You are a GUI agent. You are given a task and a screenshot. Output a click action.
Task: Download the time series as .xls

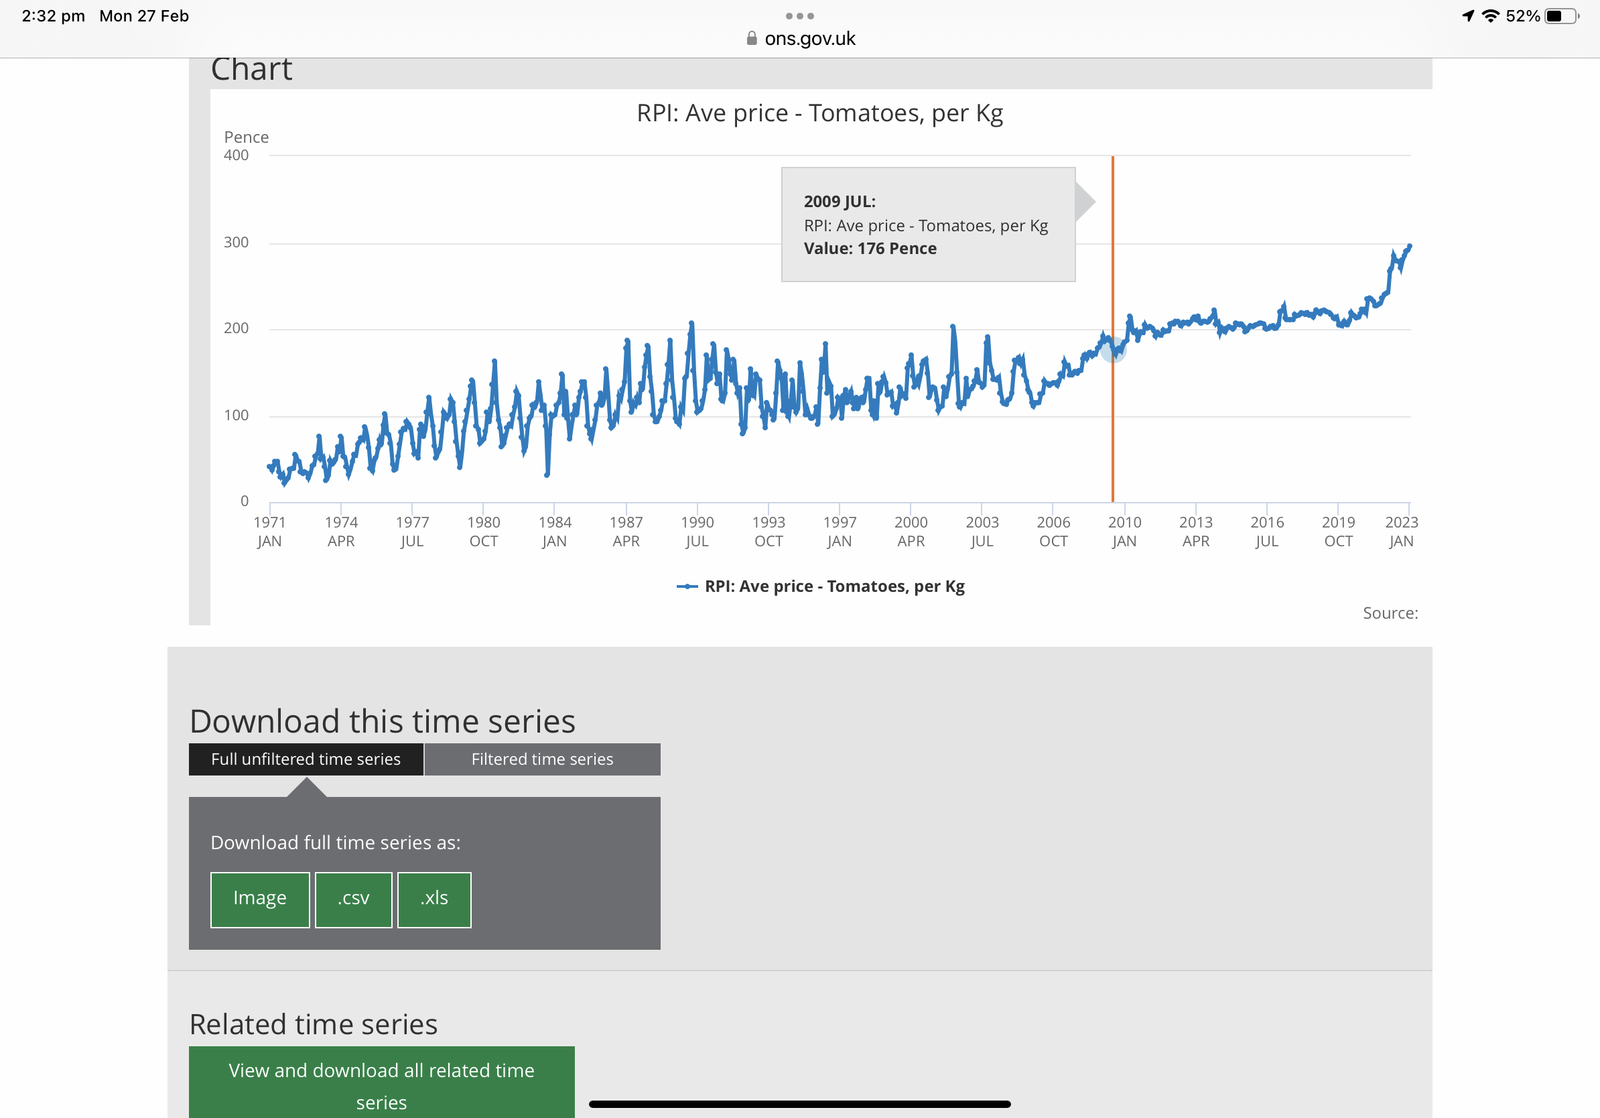[x=434, y=899]
